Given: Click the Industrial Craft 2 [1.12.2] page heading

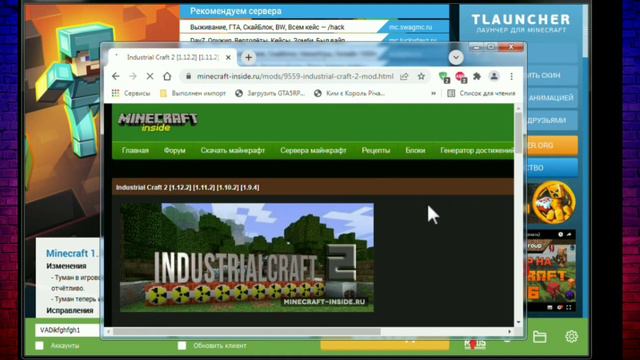Looking at the screenshot, I should coord(187,187).
